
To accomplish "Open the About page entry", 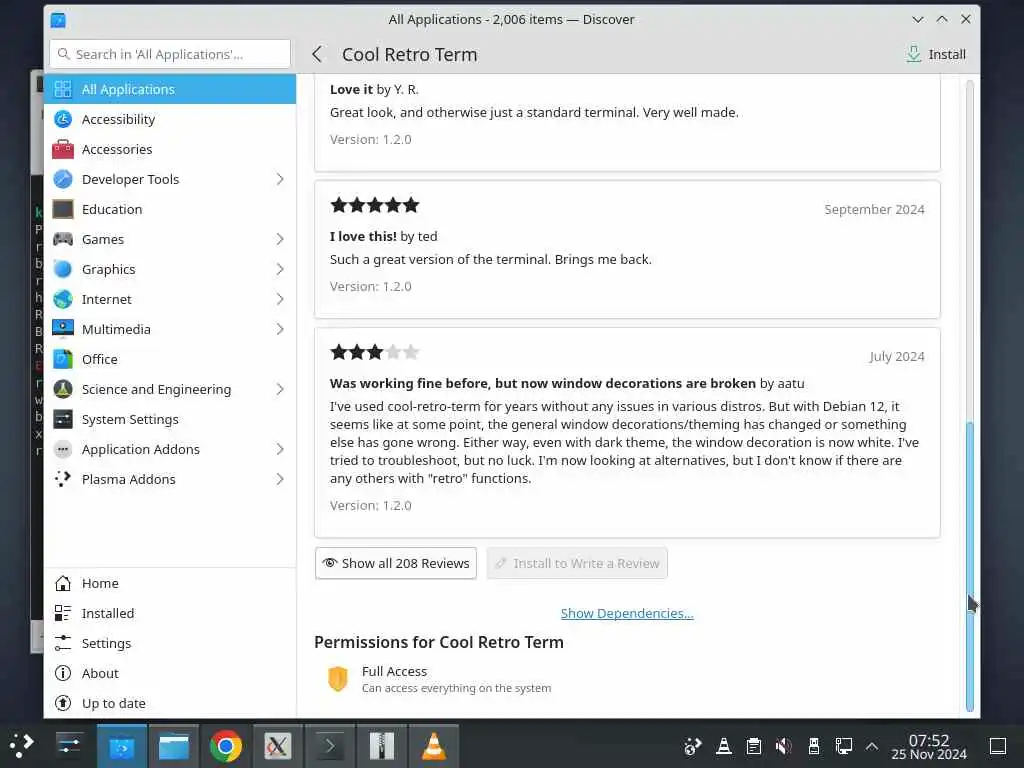I will pyautogui.click(x=170, y=673).
